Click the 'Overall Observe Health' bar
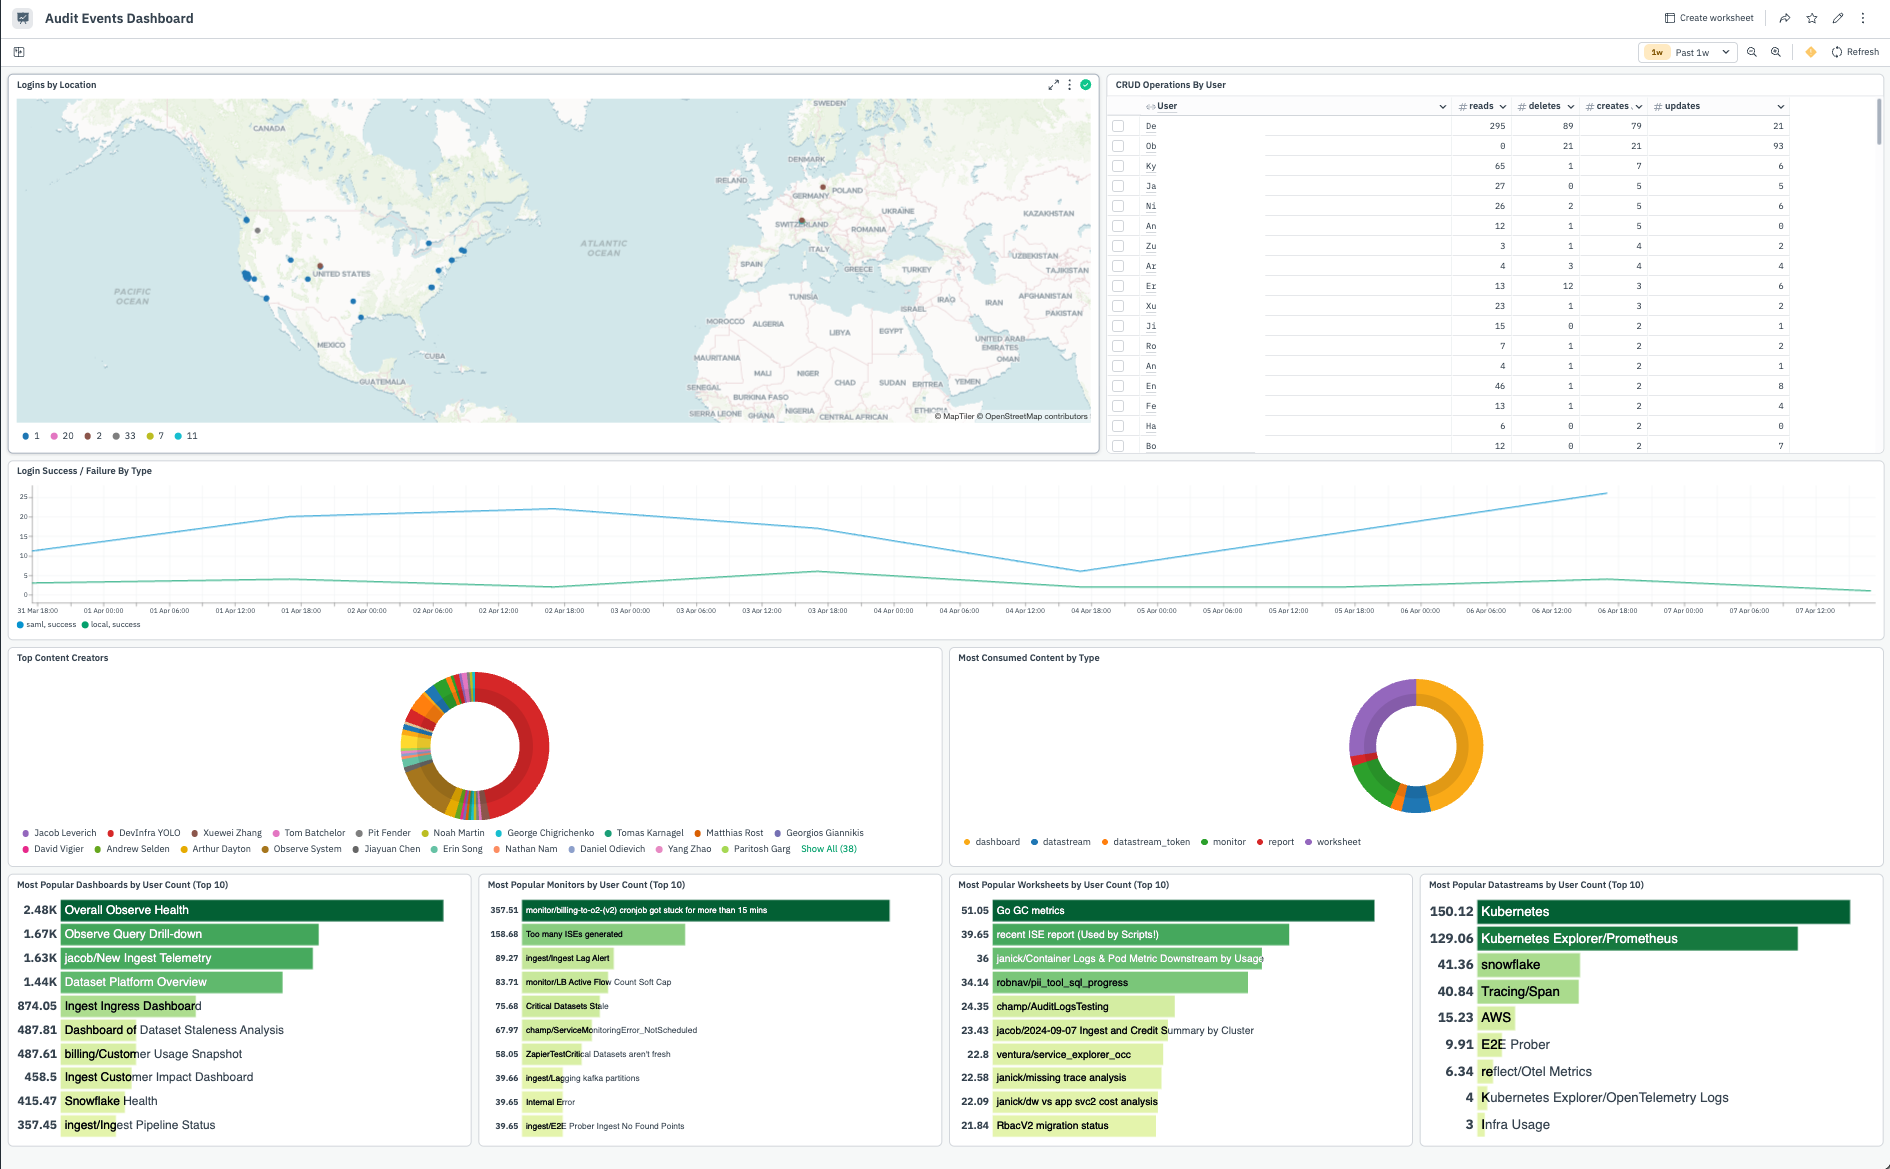This screenshot has height=1169, width=1890. click(x=252, y=910)
